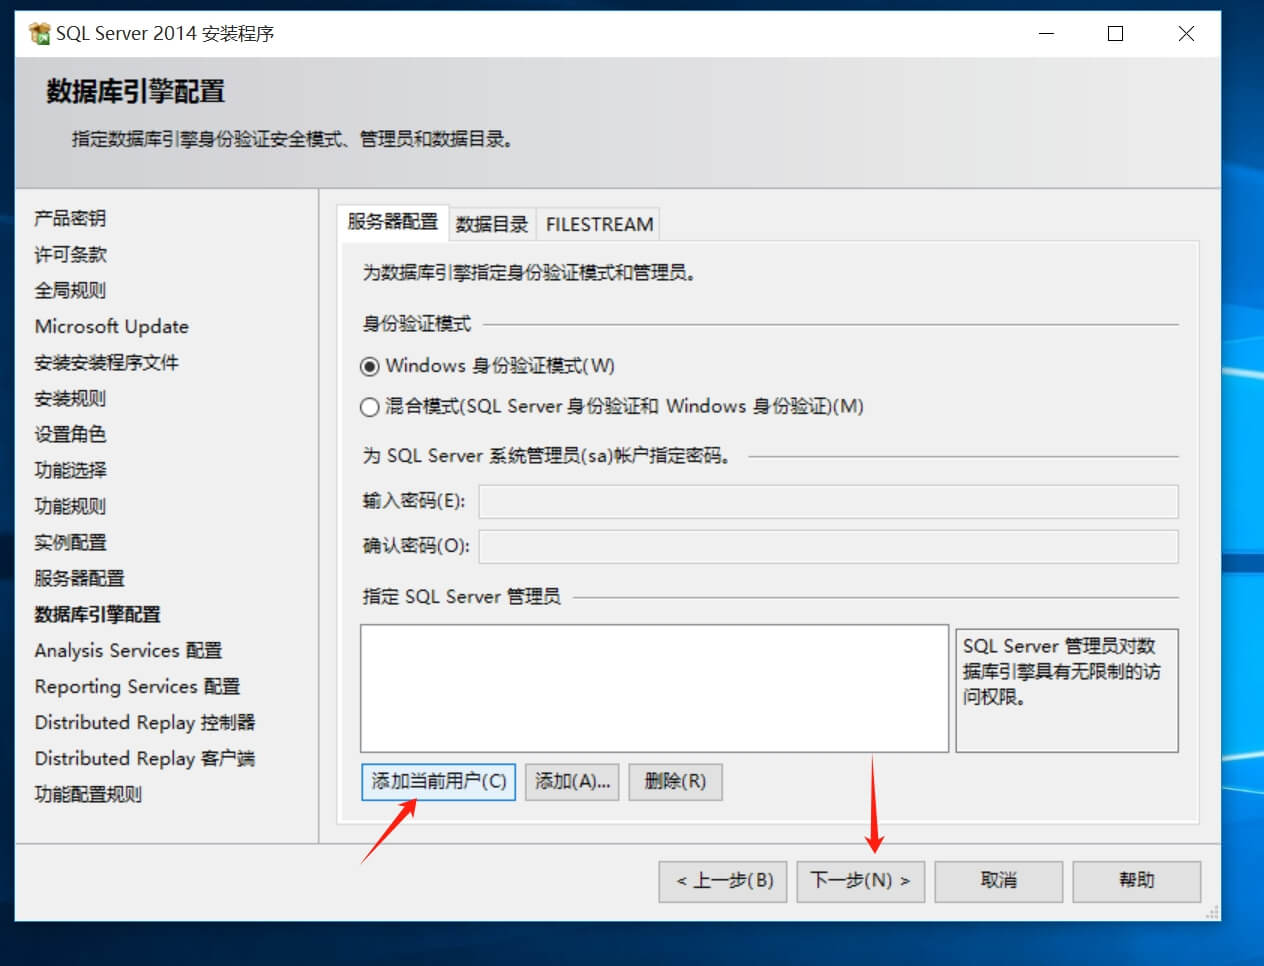The width and height of the screenshot is (1264, 966).
Task: Select Analysis Services 配置 step in sidebar
Action: click(128, 651)
